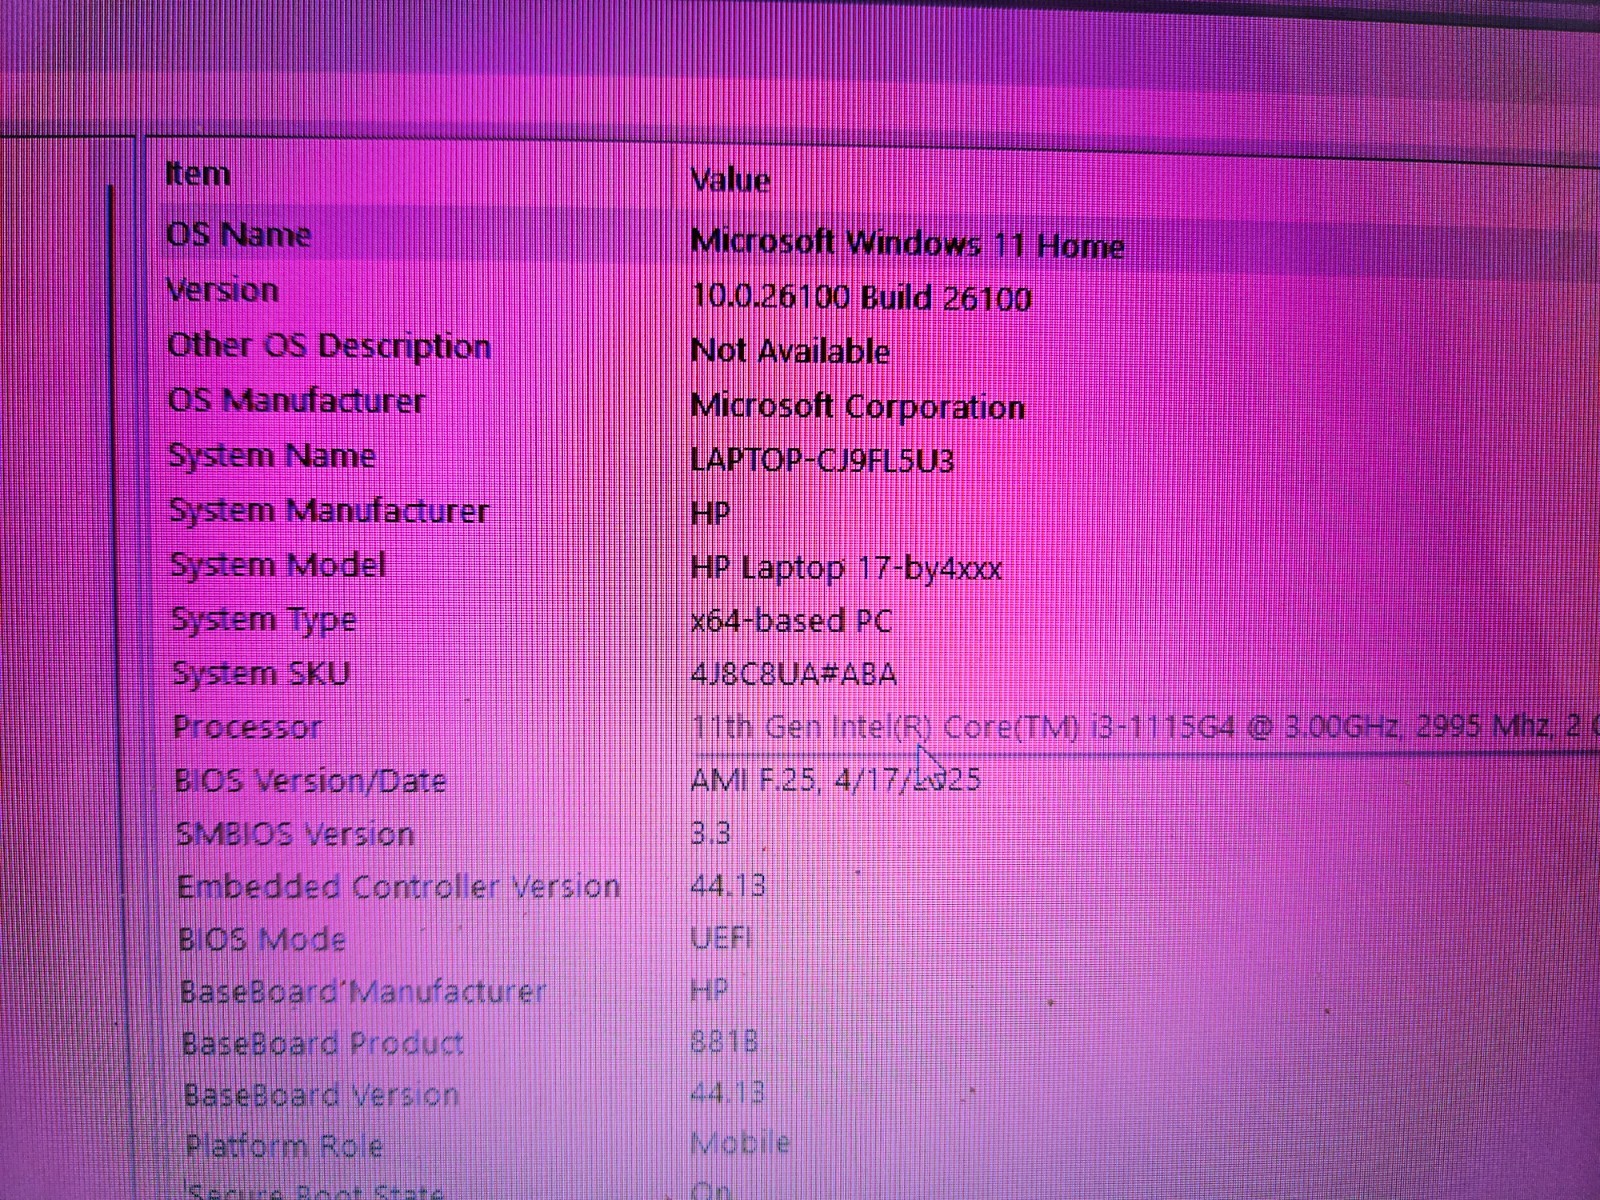Select the Embedded Controller Version row label
Viewport: 1600px width, 1200px height.
pos(398,887)
